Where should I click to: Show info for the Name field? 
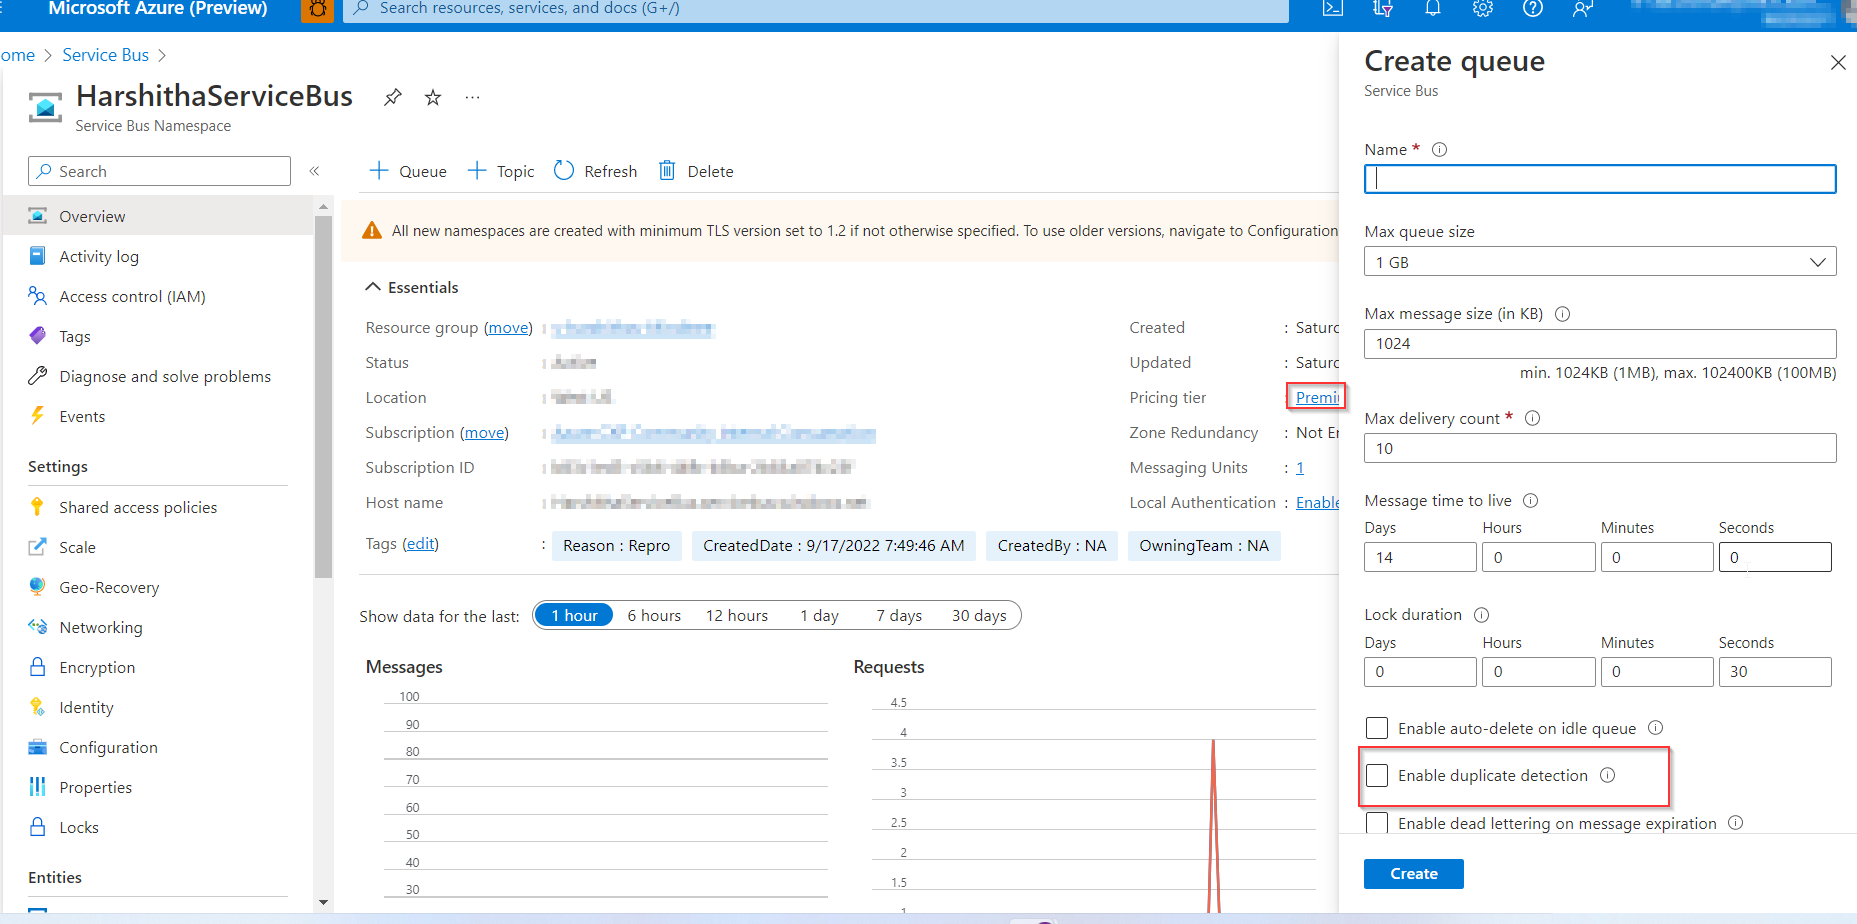(1440, 150)
